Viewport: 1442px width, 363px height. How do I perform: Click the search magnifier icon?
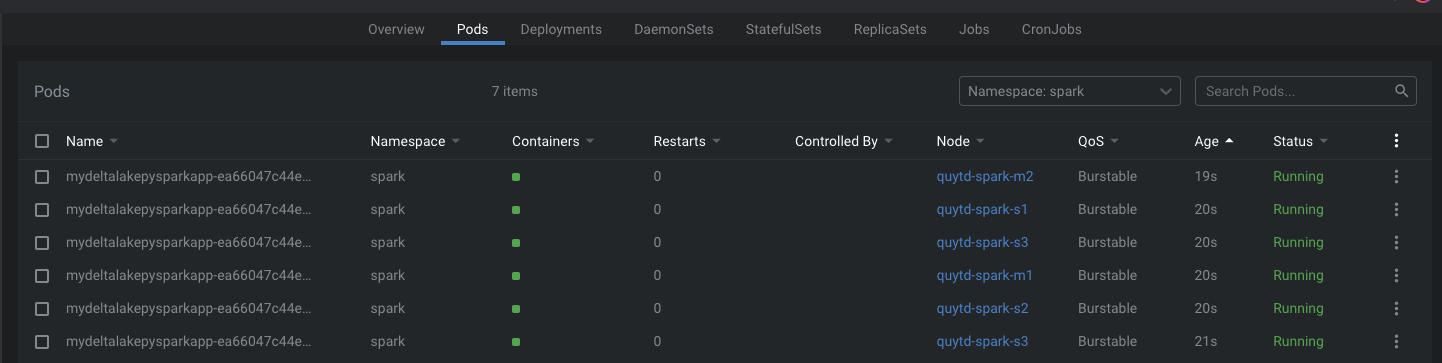[1402, 91]
